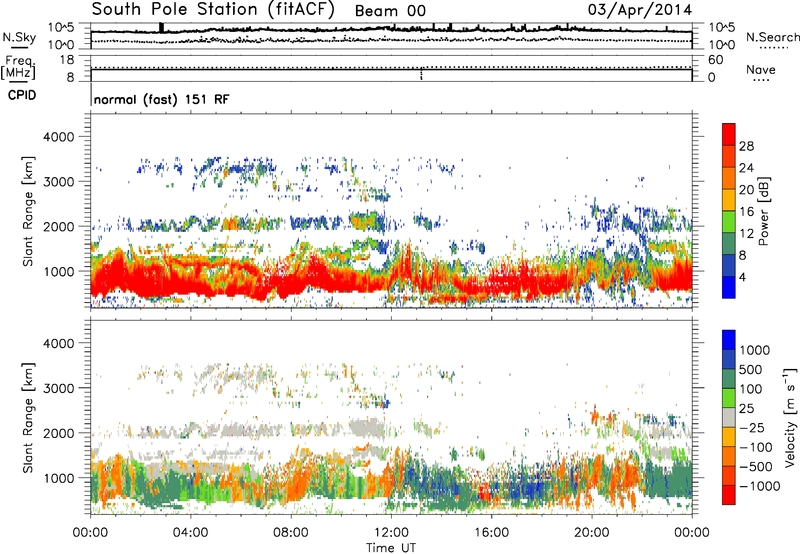Viewport: 800px width, 554px height.
Task: Click the gray segment of velocity colorbar
Action: (729, 418)
